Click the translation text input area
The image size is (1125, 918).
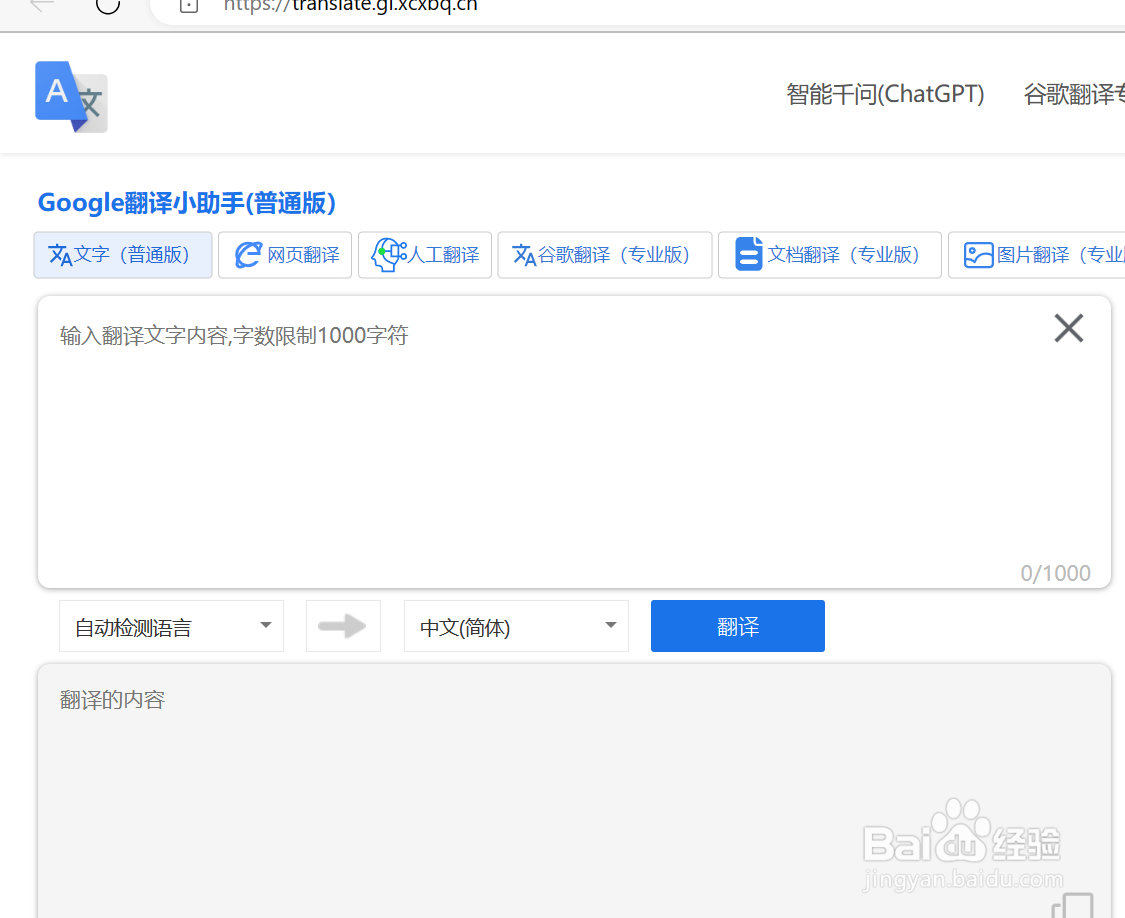pos(574,442)
